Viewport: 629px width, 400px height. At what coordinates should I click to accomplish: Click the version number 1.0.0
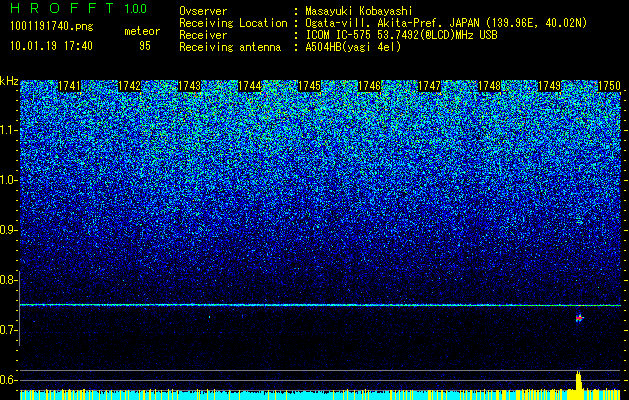click(x=136, y=8)
